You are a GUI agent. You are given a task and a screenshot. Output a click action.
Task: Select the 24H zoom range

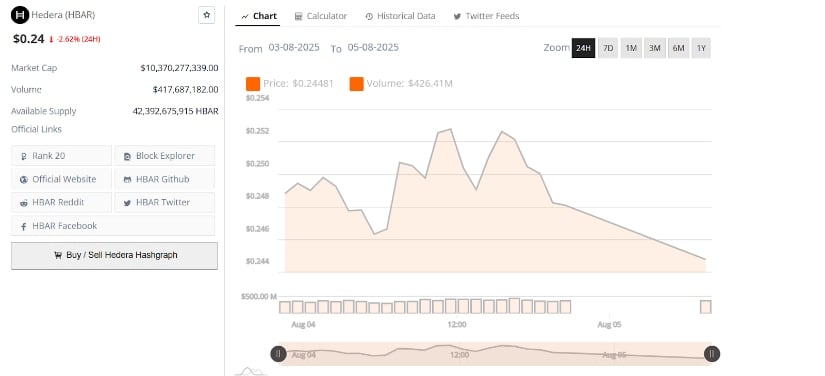tap(583, 48)
